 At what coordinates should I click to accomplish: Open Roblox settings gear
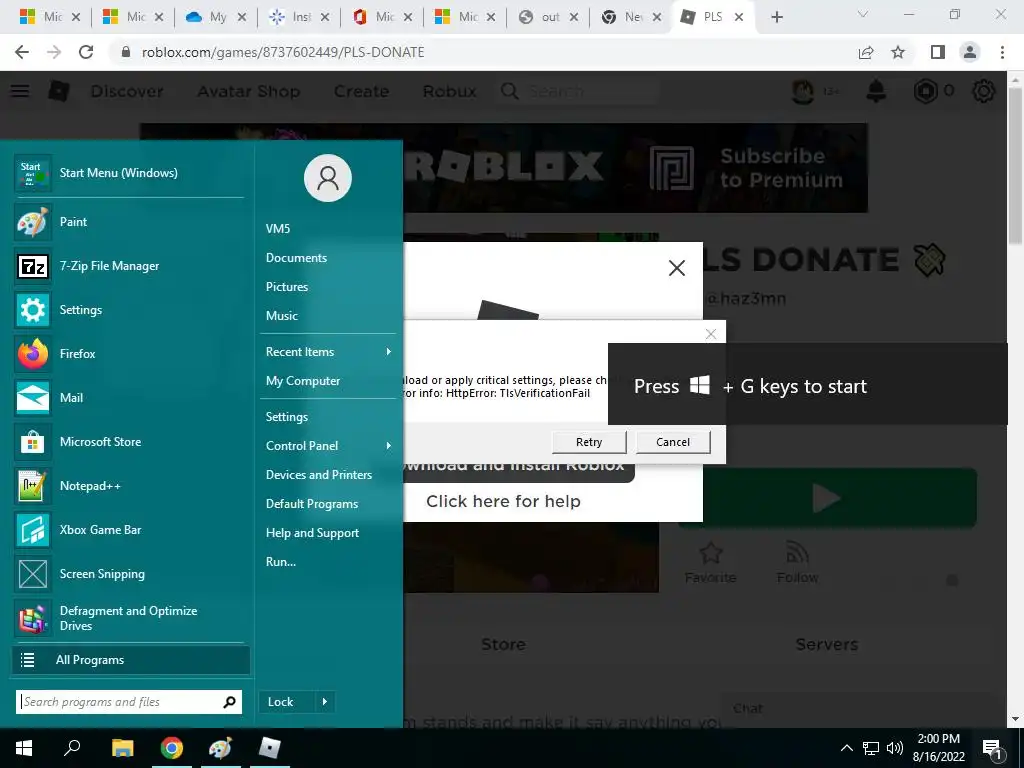click(984, 91)
